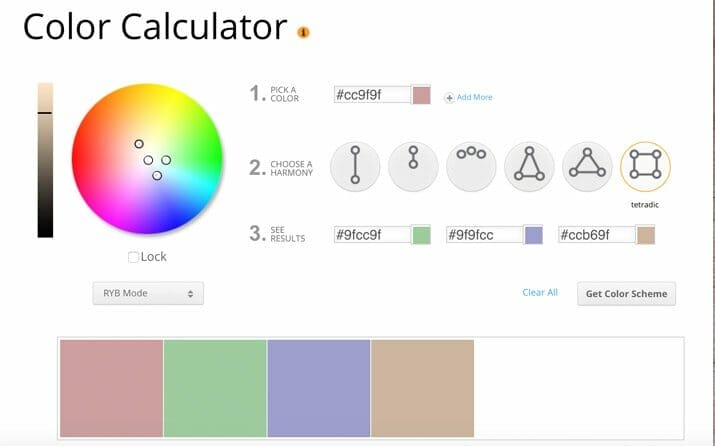Choose the monochromatic harmony icon

pos(413,166)
